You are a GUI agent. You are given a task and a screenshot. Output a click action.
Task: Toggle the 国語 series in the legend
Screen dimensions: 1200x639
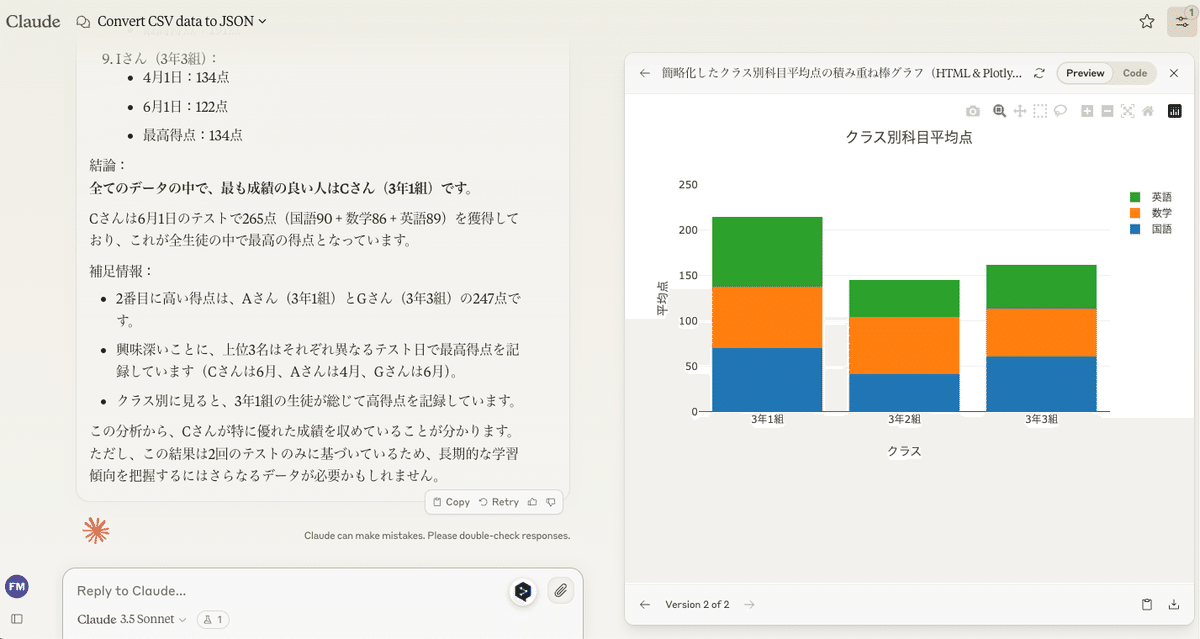point(1151,229)
